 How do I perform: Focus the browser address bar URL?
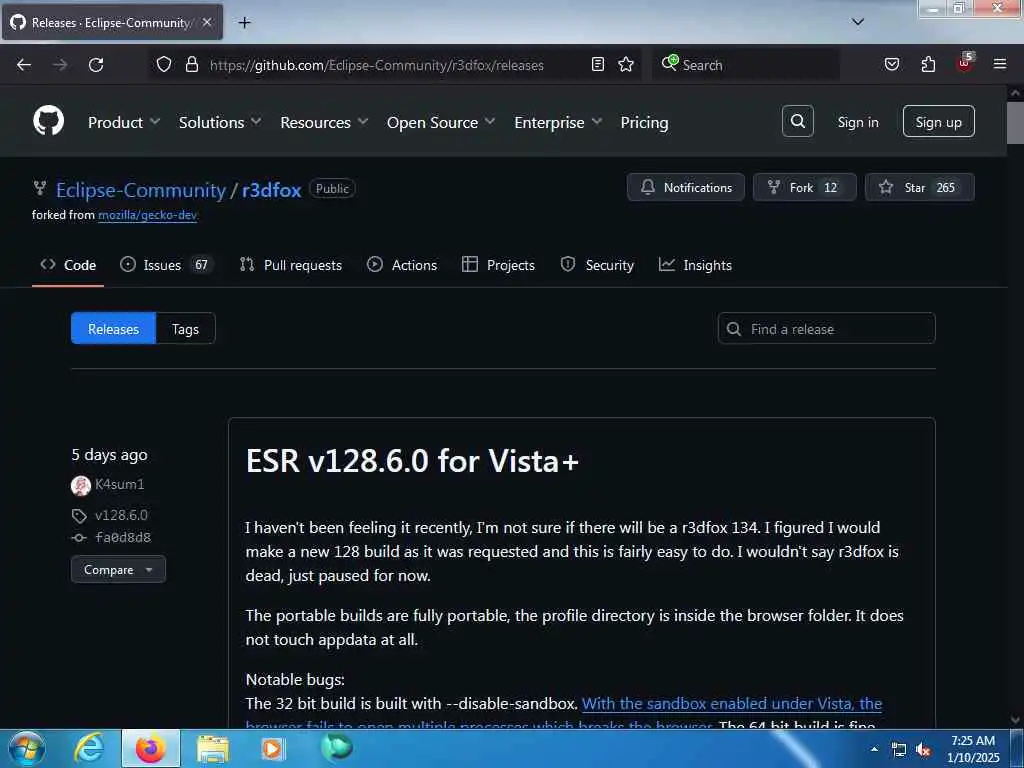pos(377,65)
